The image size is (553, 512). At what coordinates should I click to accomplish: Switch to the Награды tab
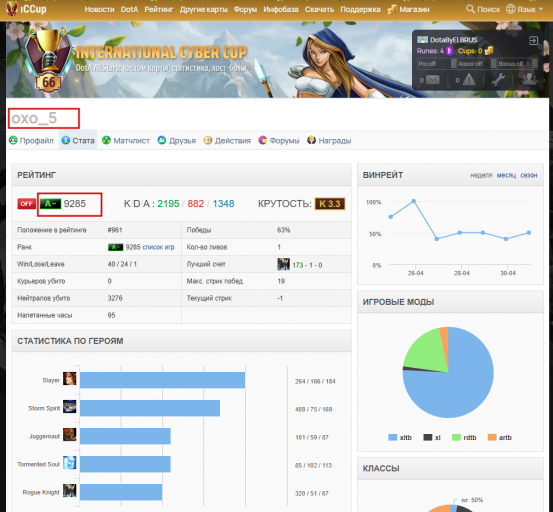click(x=329, y=141)
